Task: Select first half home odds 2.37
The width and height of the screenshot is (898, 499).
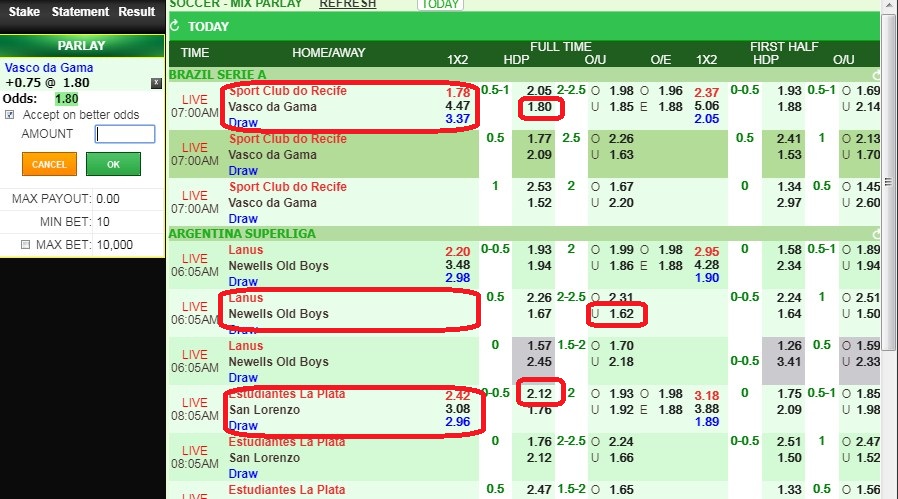Action: point(706,93)
